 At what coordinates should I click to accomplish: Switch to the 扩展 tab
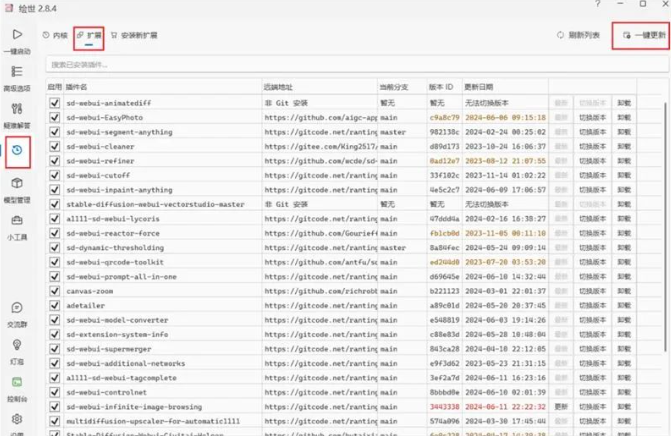point(89,35)
